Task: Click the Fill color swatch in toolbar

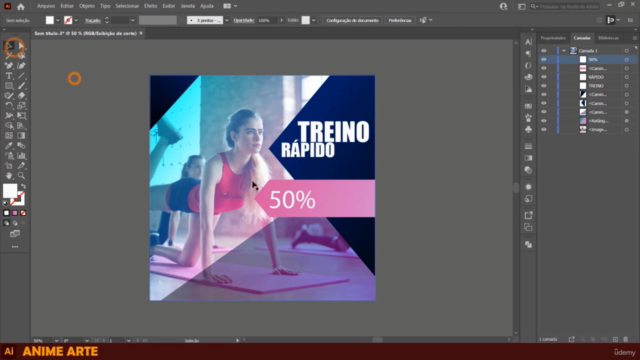Action: click(10, 191)
